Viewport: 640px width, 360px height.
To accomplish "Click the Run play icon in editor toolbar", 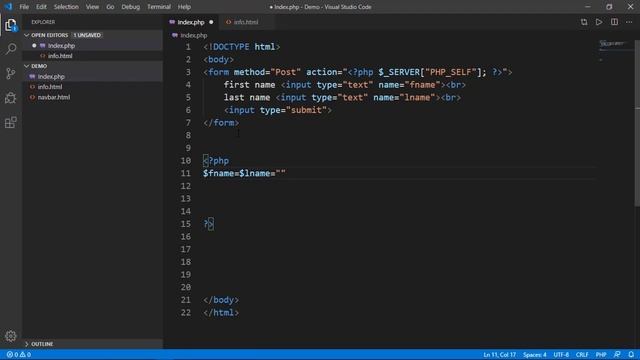I will coord(599,22).
